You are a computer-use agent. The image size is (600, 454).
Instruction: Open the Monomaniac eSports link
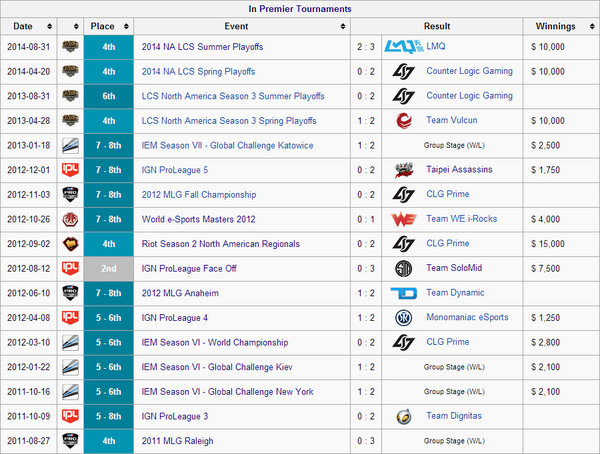(x=467, y=317)
